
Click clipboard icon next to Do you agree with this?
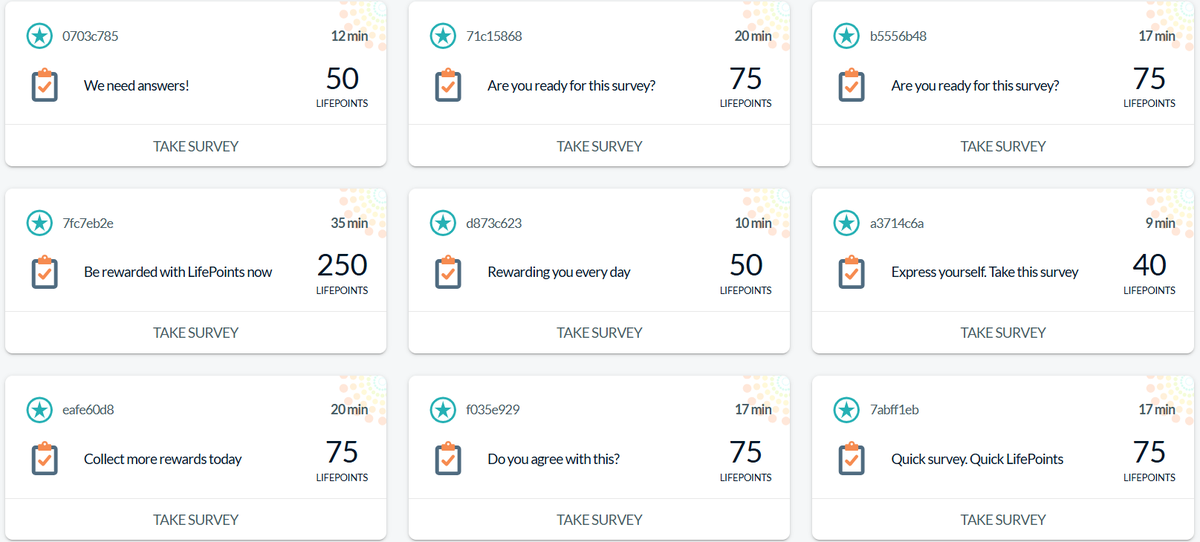448,459
